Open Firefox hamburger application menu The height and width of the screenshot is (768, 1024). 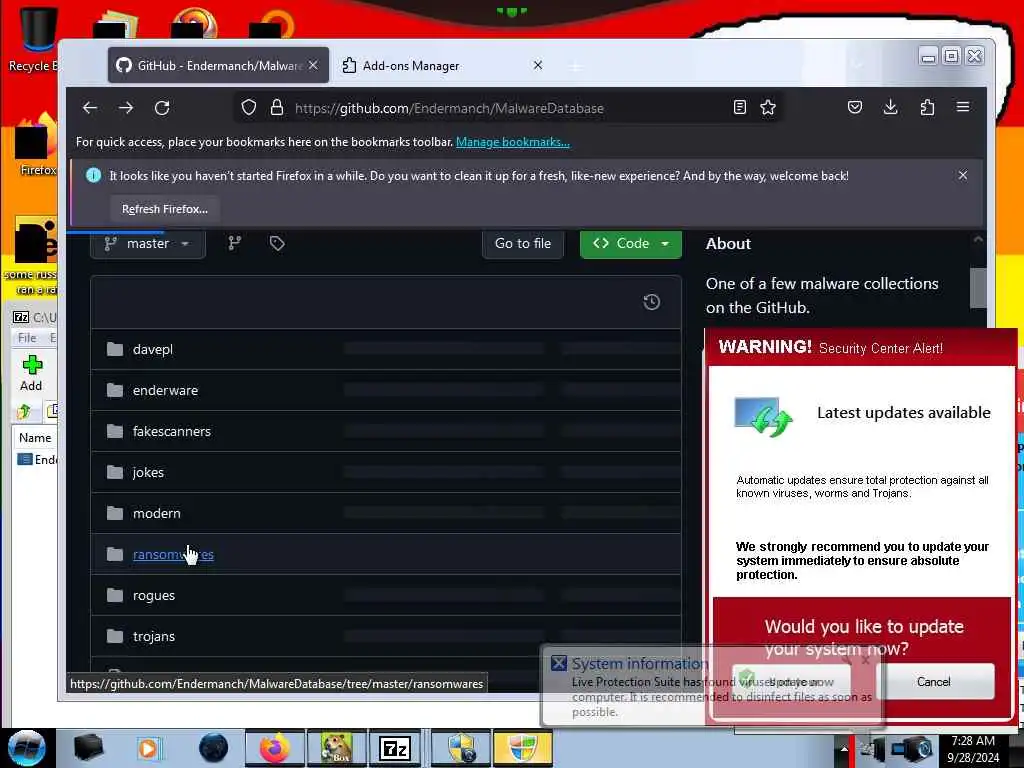tap(963, 107)
